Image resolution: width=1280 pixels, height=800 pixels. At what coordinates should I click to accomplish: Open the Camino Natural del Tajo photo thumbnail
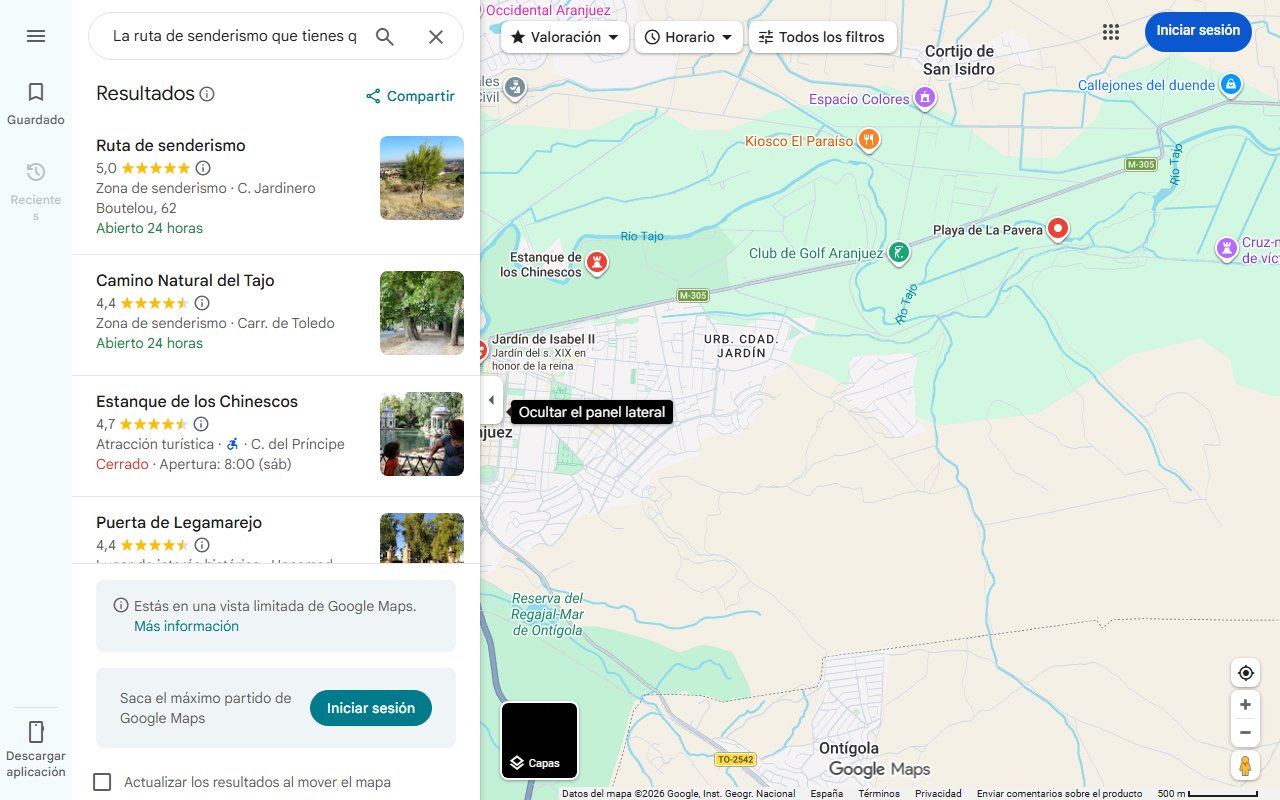[421, 313]
